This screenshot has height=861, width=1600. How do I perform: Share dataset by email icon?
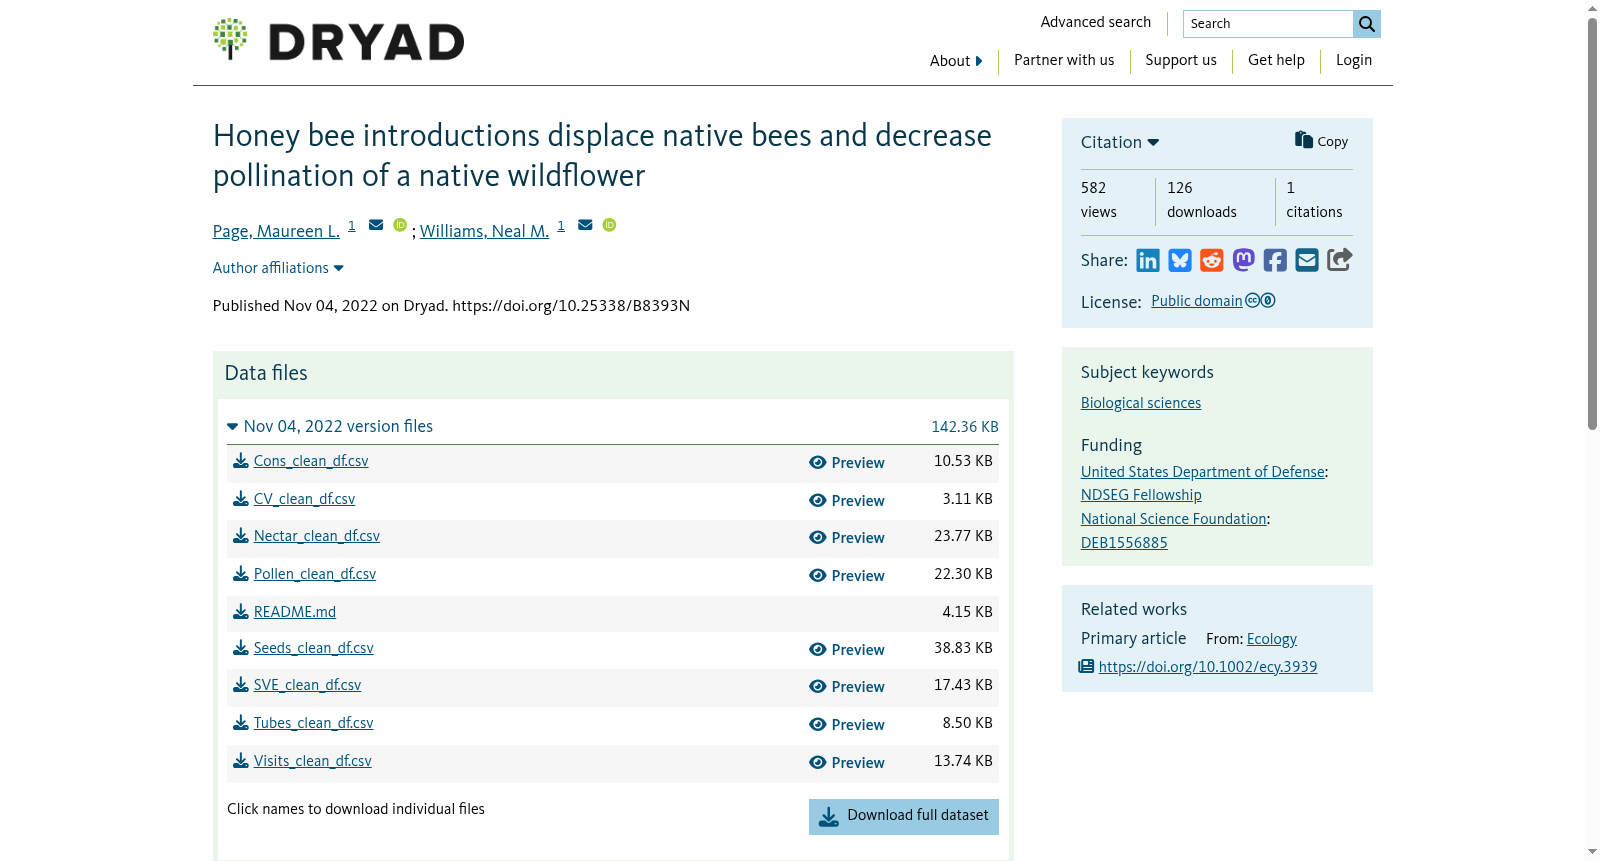[1307, 261]
